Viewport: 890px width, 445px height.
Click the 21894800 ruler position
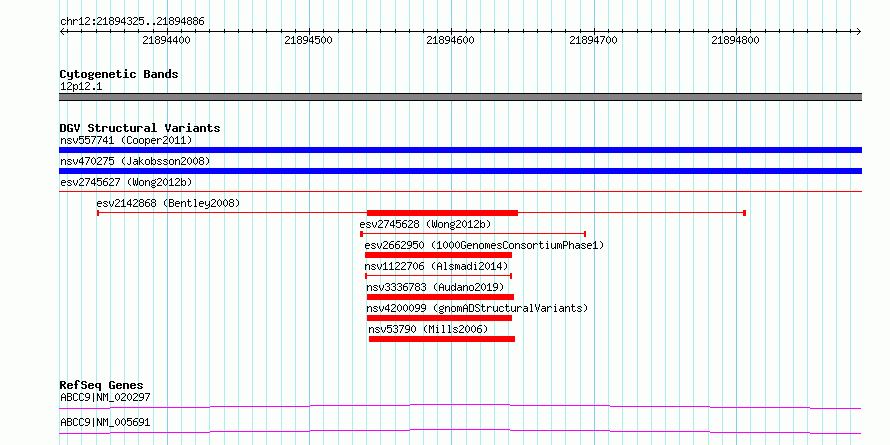pyautogui.click(x=736, y=40)
